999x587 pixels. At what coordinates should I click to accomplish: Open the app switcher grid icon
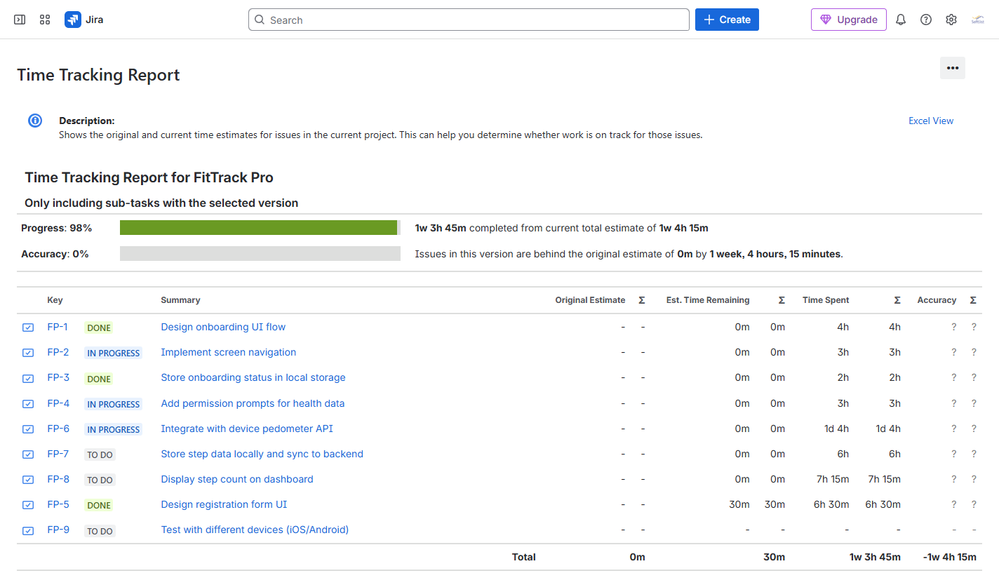(44, 19)
